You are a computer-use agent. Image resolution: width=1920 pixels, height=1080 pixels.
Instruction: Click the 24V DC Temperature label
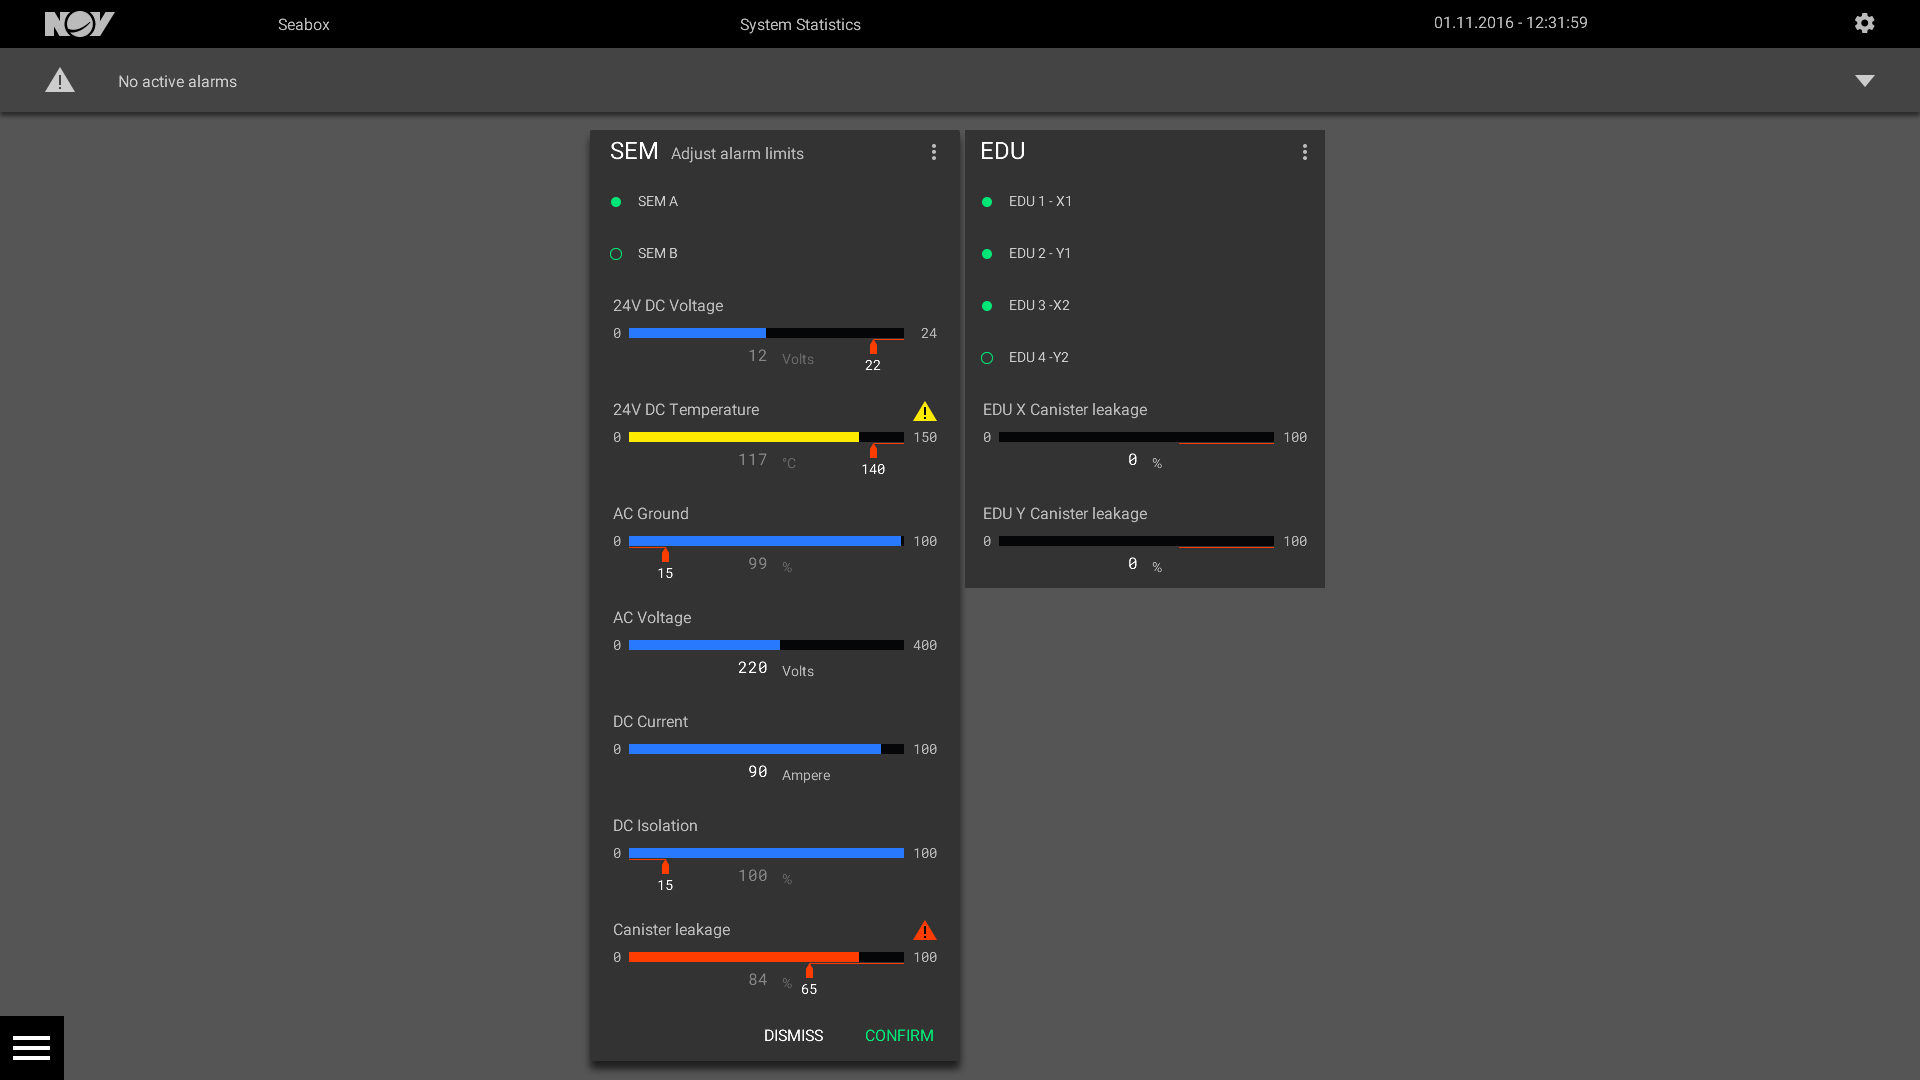tap(686, 410)
